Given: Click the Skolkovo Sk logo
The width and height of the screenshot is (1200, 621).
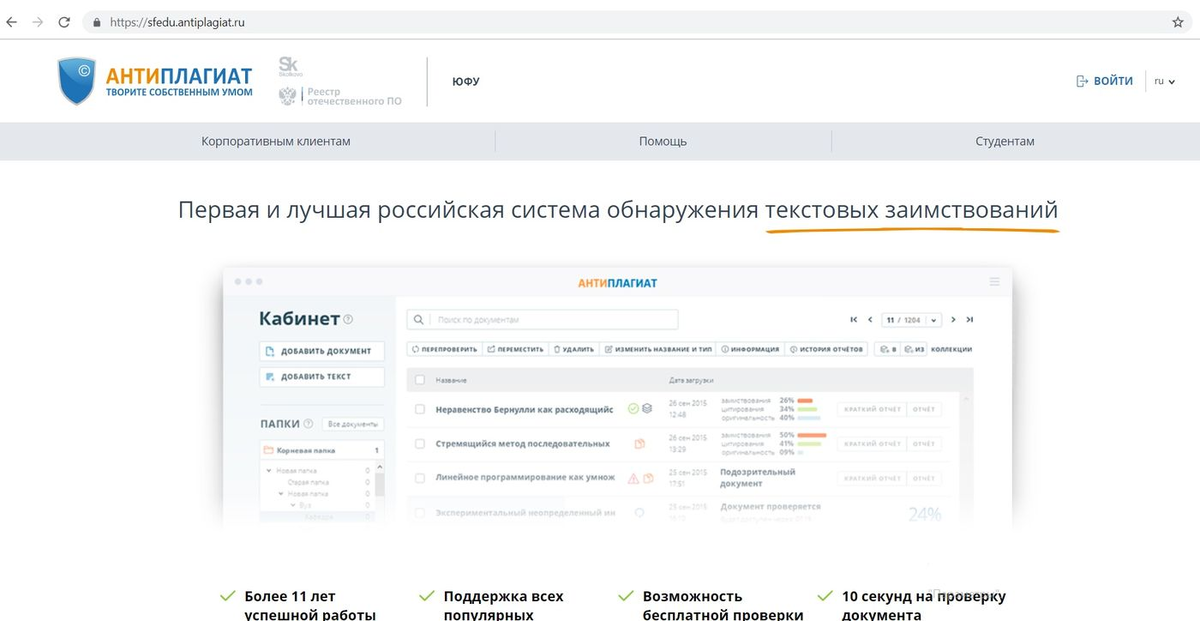Looking at the screenshot, I should coord(289,66).
